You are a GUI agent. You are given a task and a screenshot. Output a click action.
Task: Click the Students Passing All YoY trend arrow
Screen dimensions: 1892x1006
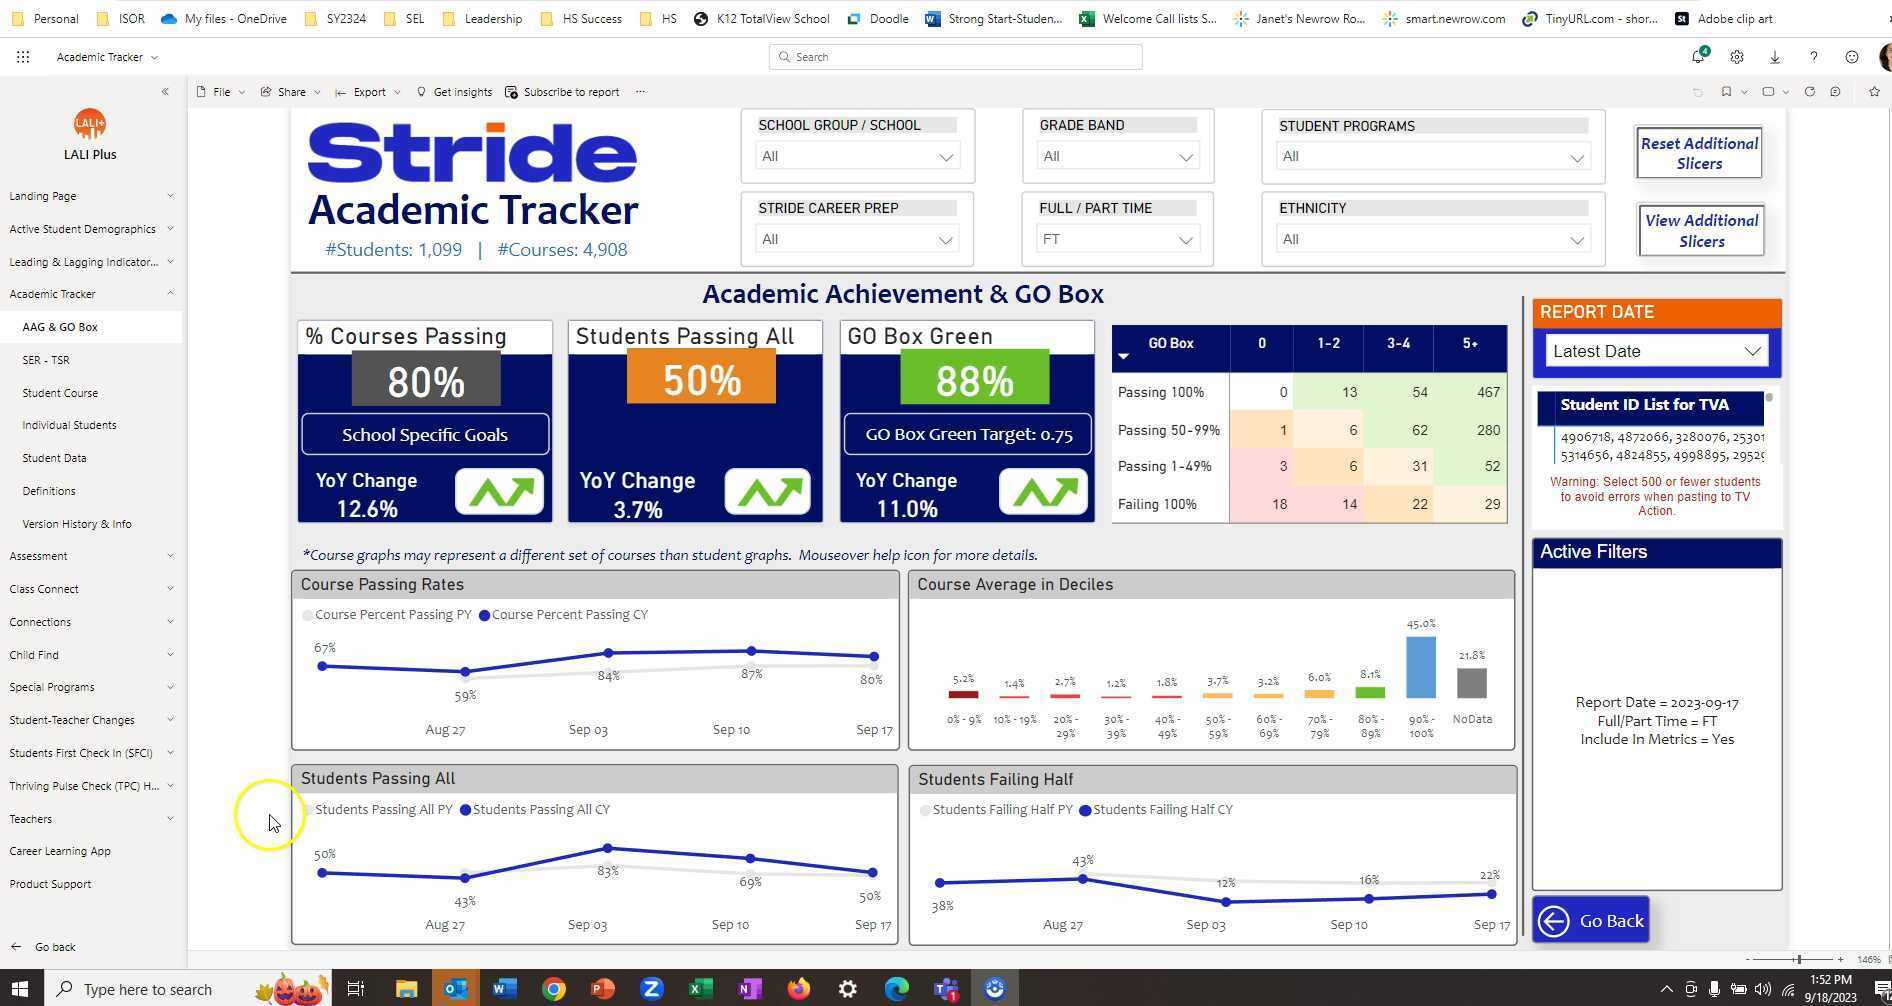[768, 492]
